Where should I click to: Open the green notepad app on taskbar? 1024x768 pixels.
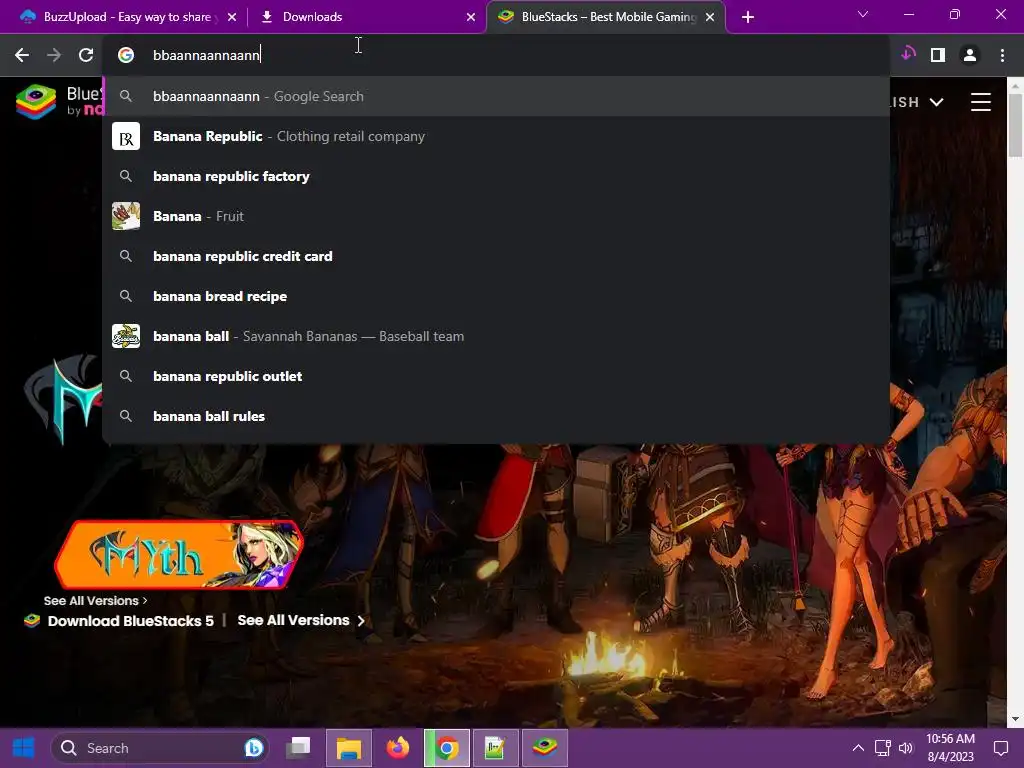tap(496, 748)
